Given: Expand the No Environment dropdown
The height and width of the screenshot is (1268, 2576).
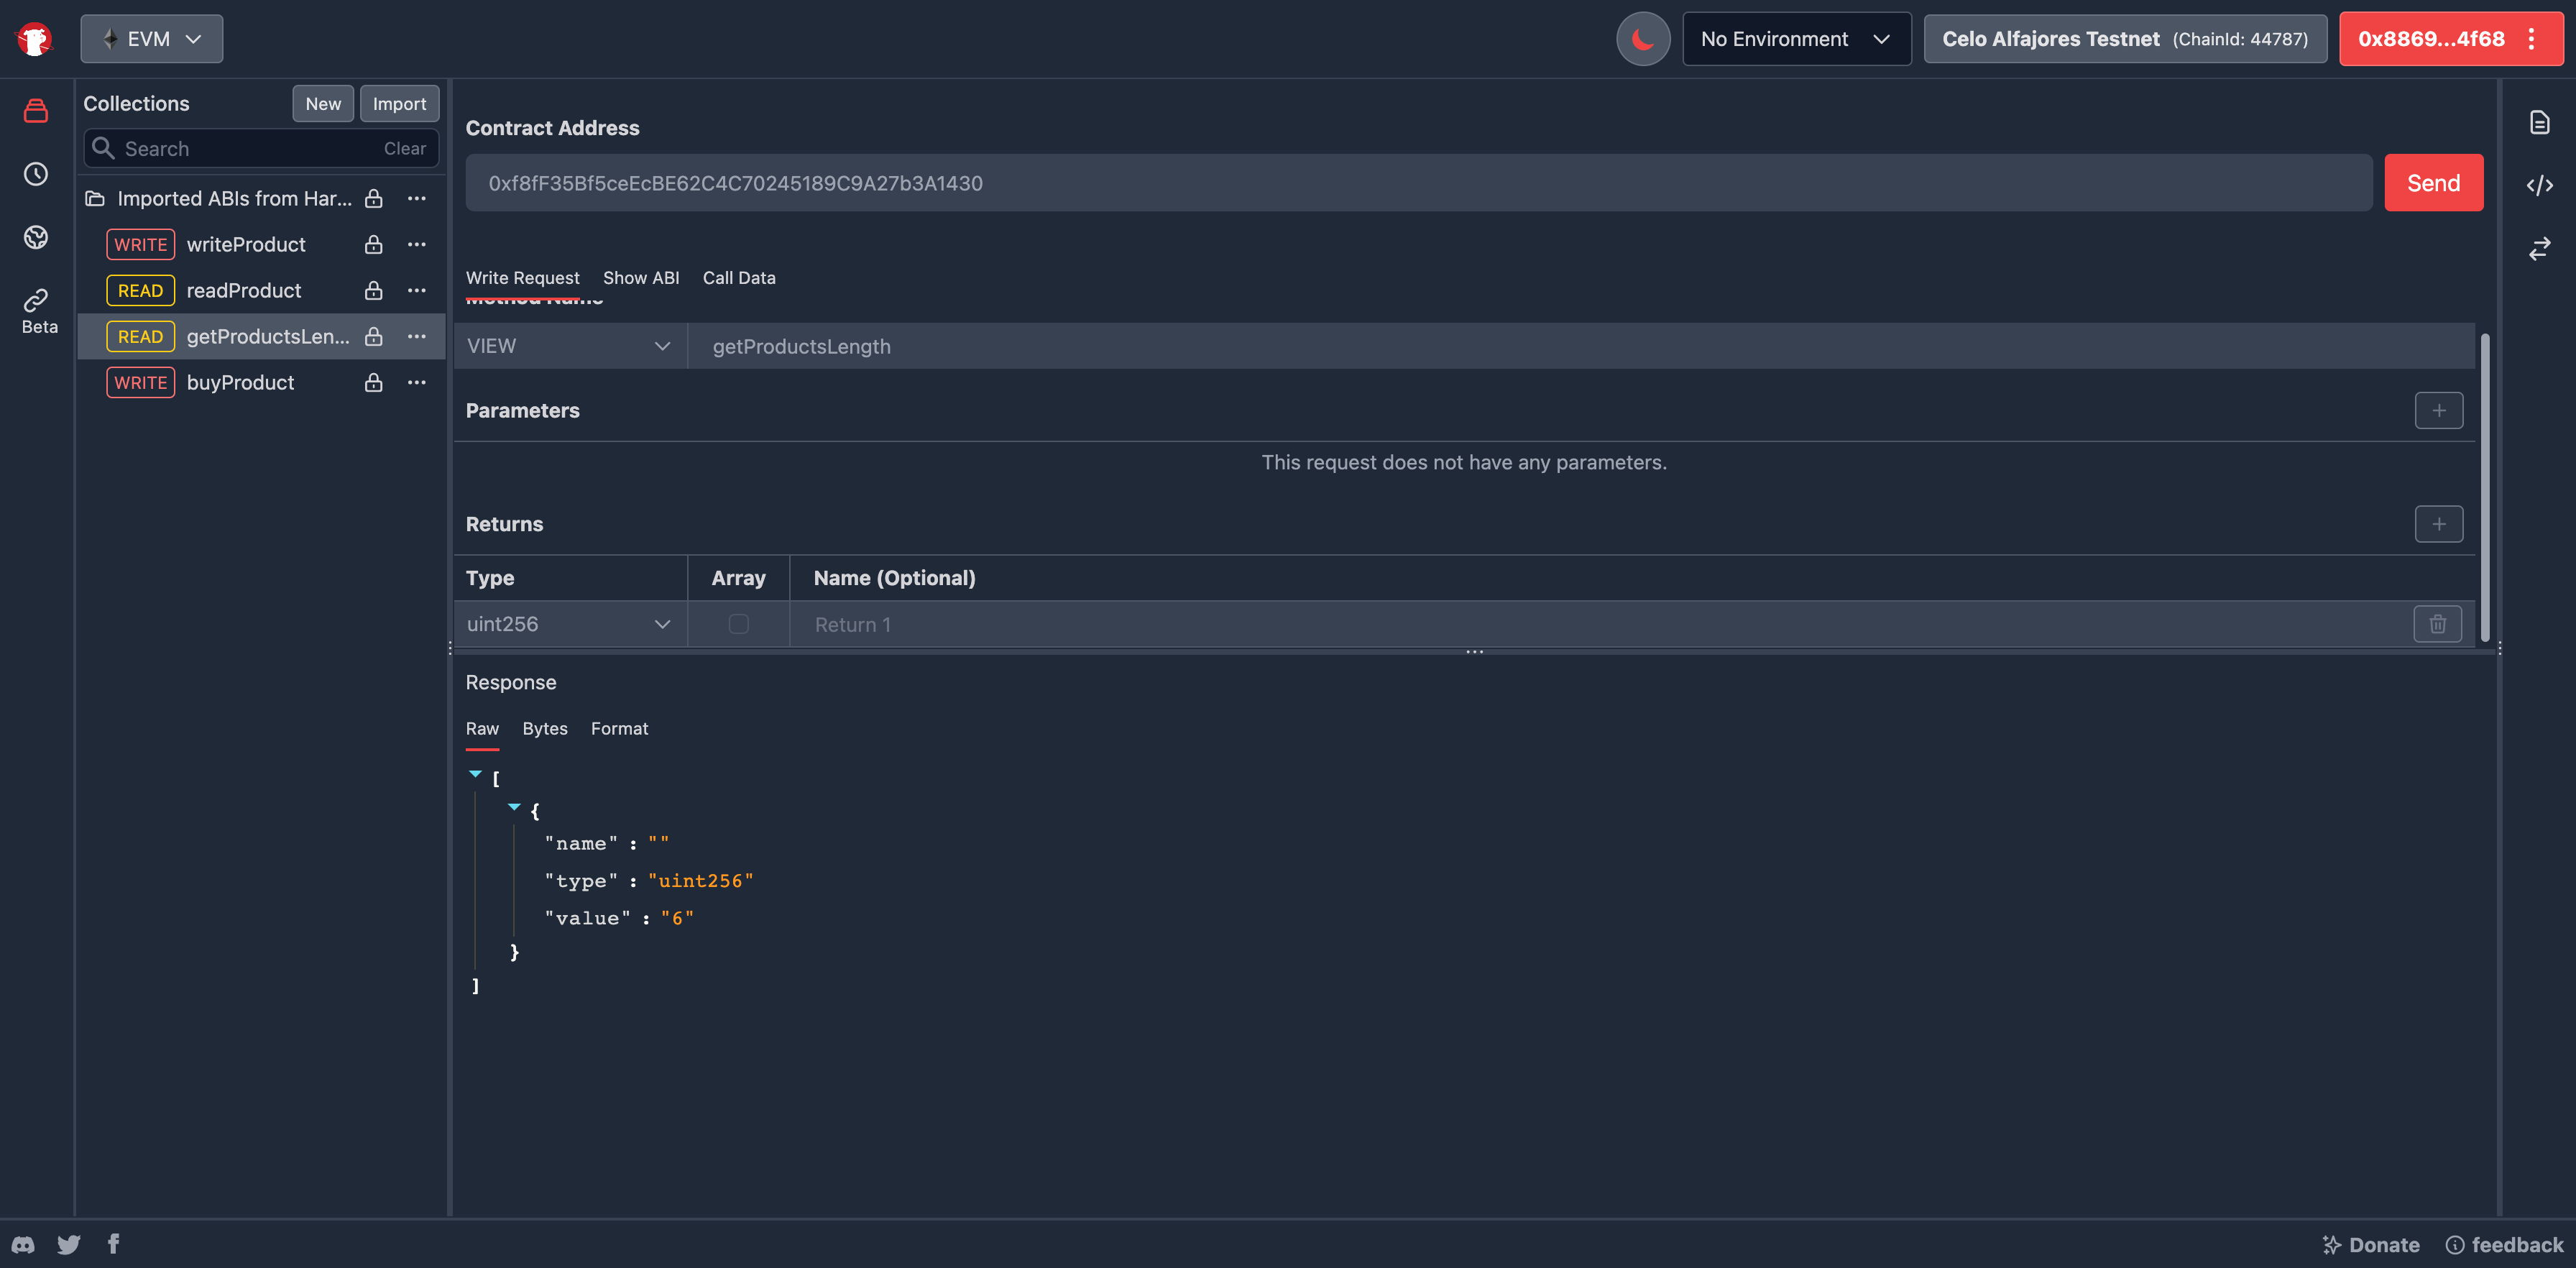Looking at the screenshot, I should click(x=1796, y=39).
